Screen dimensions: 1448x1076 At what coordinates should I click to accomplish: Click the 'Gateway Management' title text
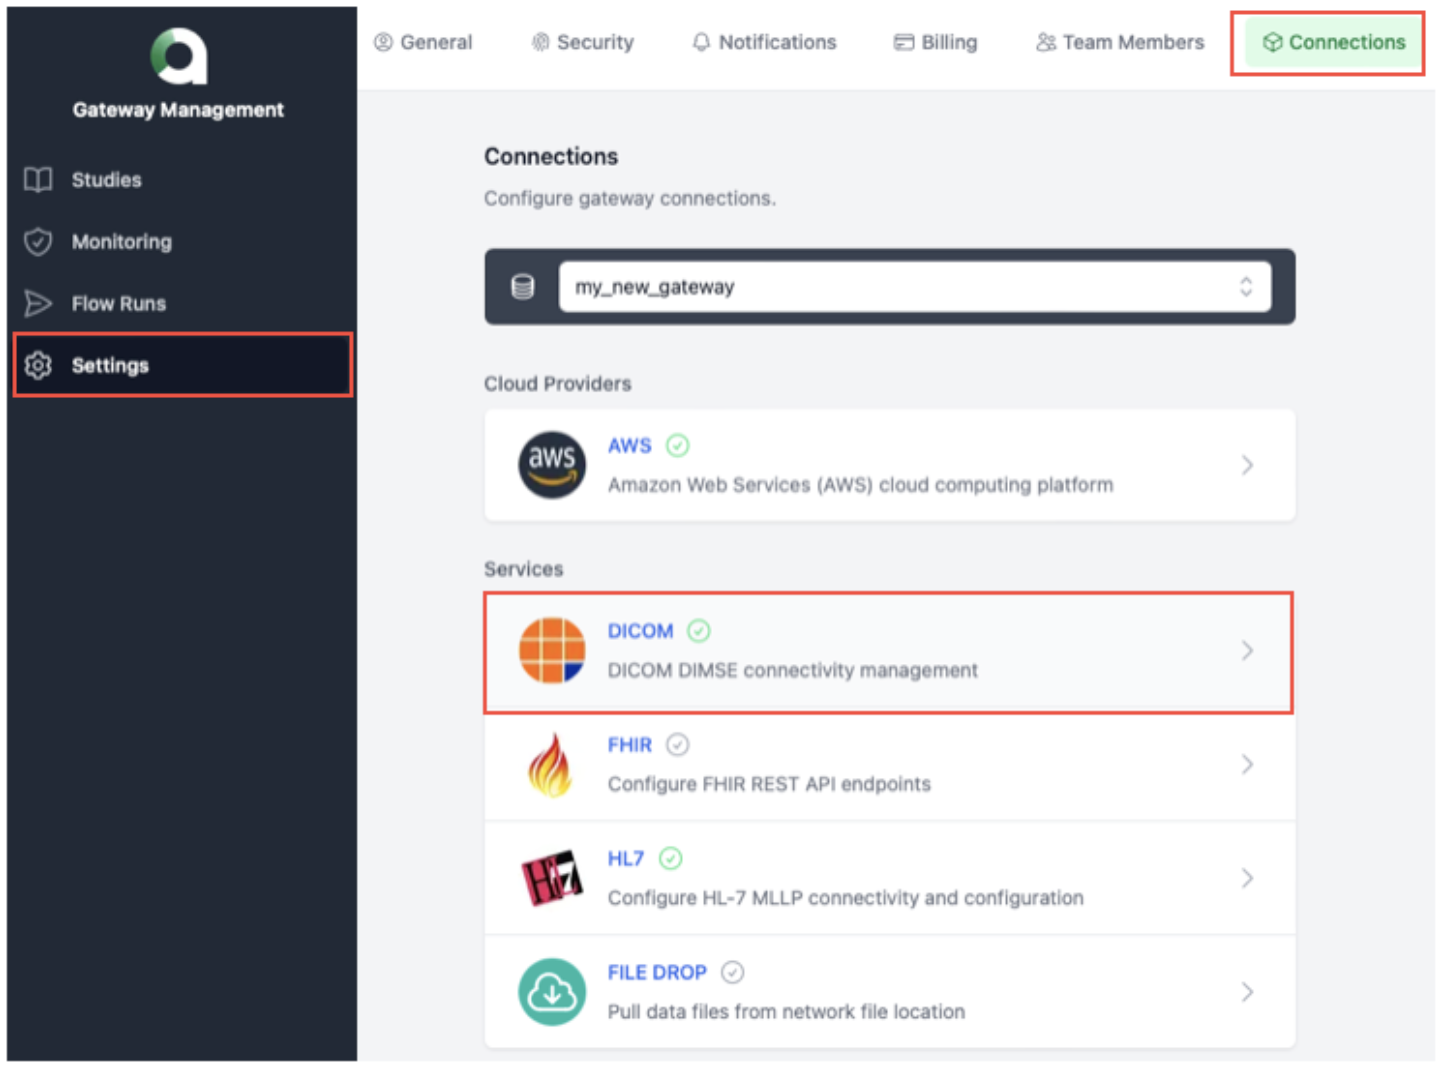(x=178, y=110)
